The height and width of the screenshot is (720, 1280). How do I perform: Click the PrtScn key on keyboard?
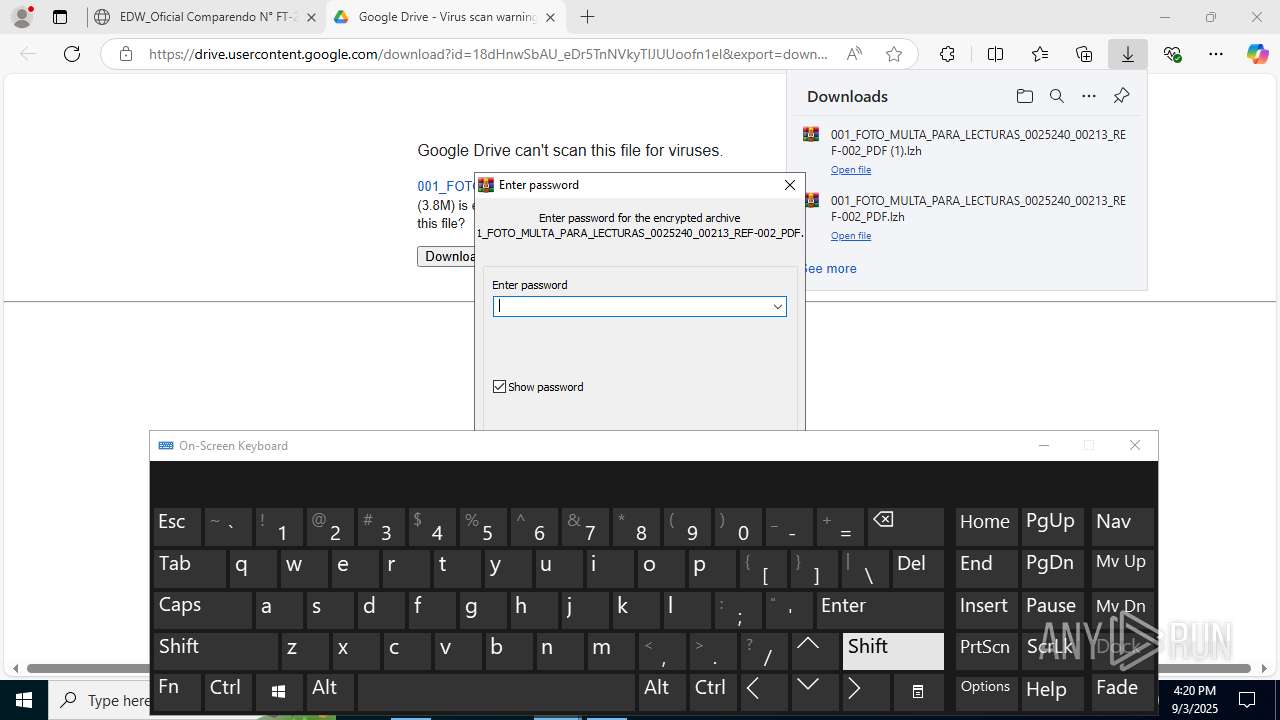985,650
